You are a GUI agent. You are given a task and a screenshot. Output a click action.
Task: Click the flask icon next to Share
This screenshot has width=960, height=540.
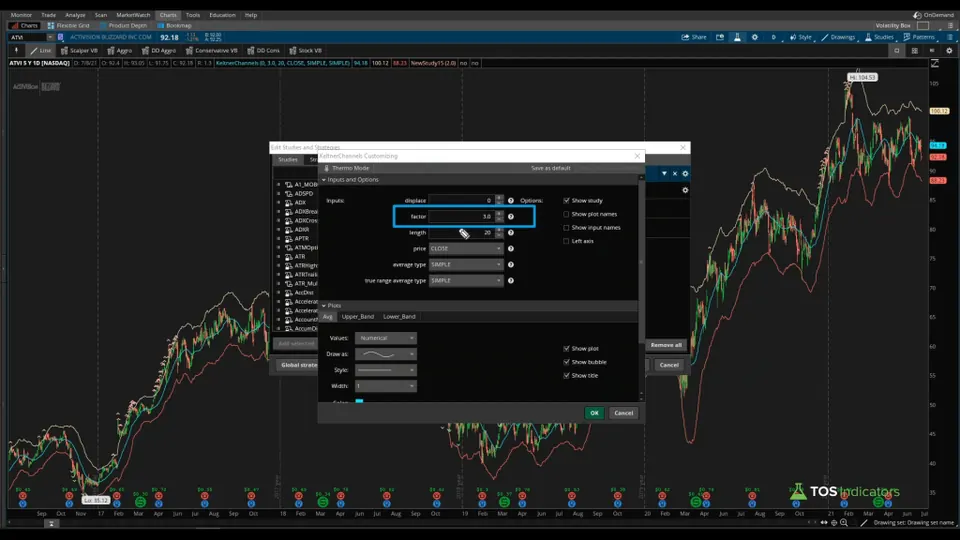(737, 37)
